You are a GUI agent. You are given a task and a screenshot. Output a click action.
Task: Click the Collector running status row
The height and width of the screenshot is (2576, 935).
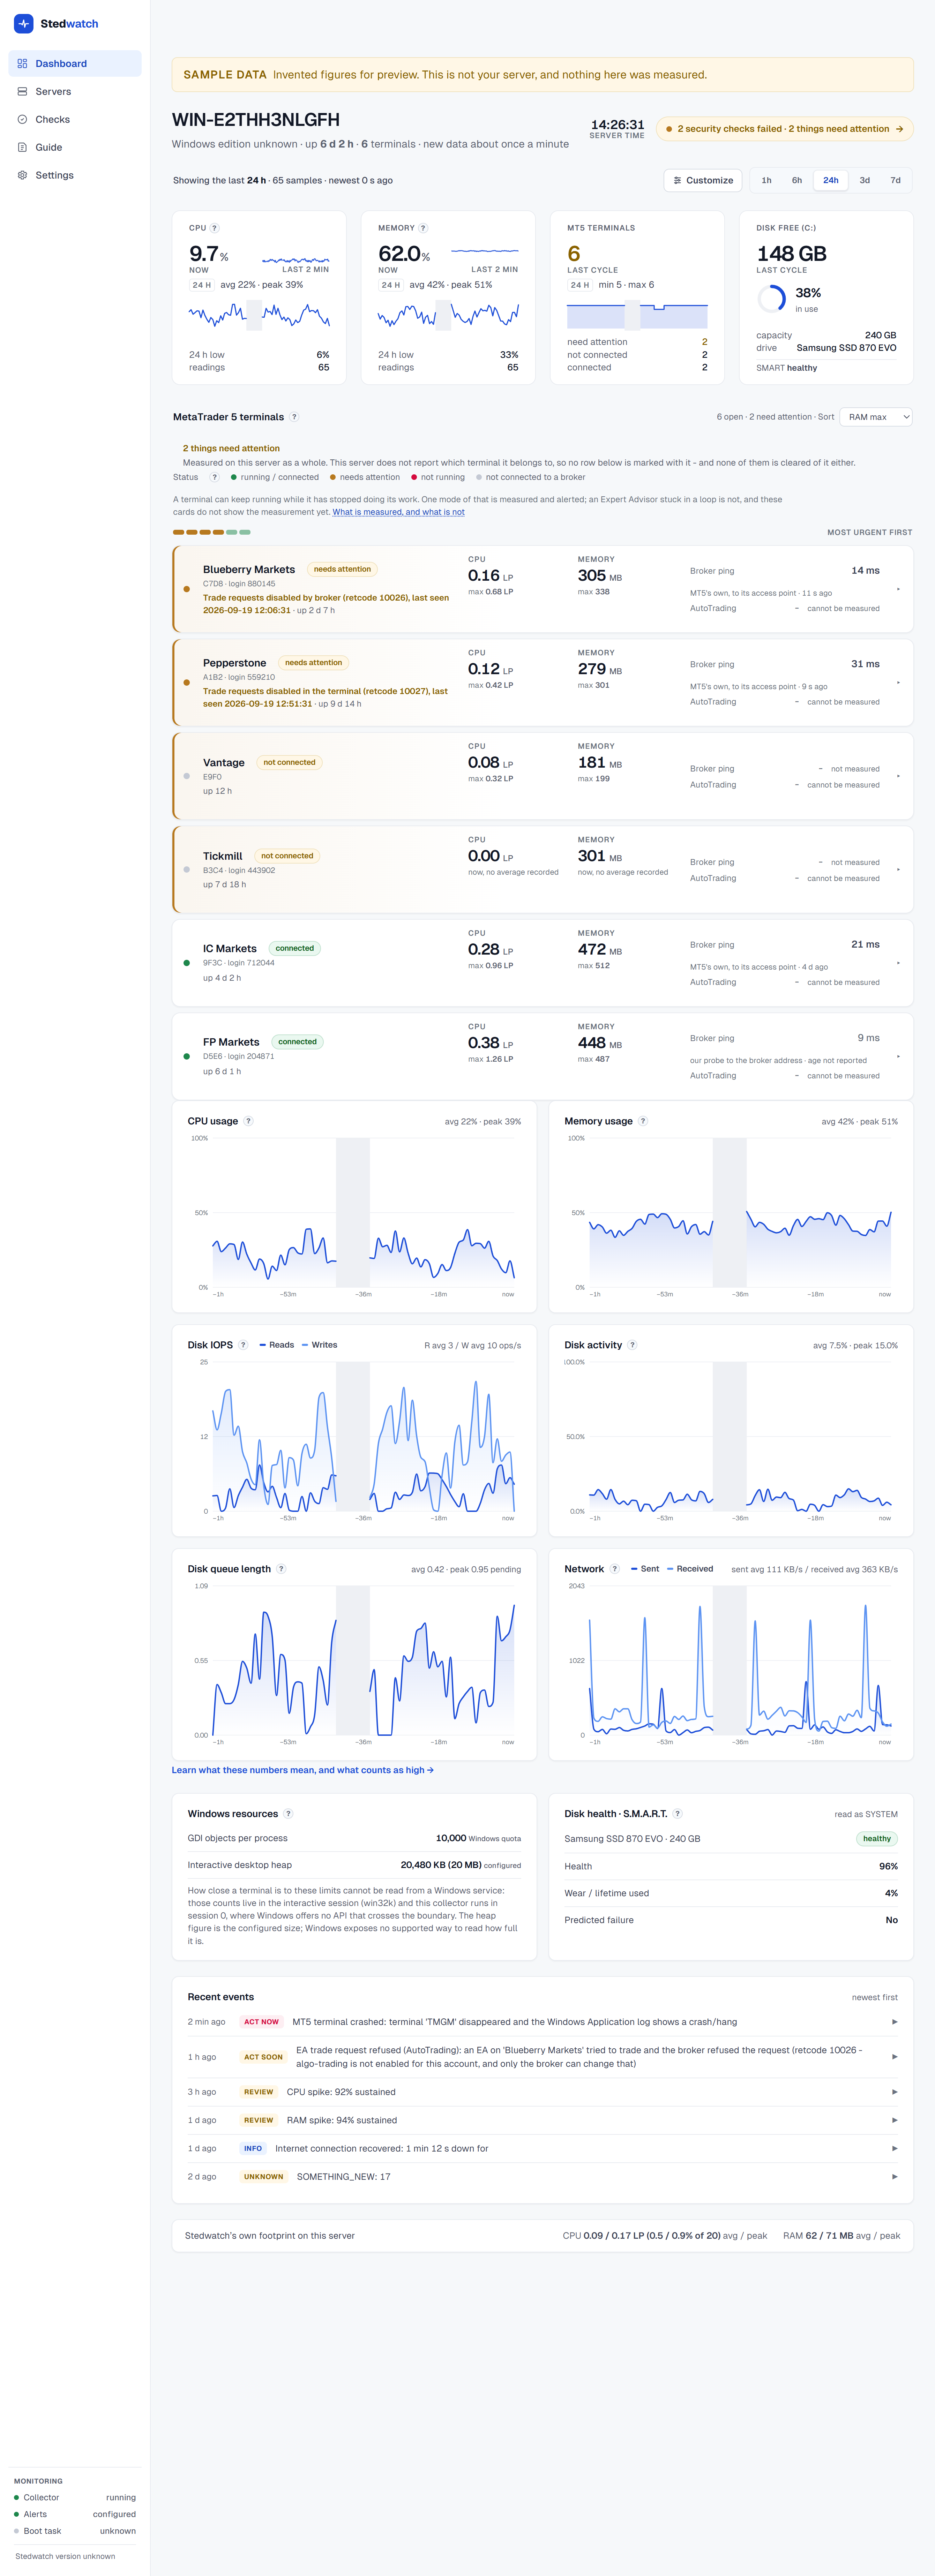pyautogui.click(x=75, y=2498)
